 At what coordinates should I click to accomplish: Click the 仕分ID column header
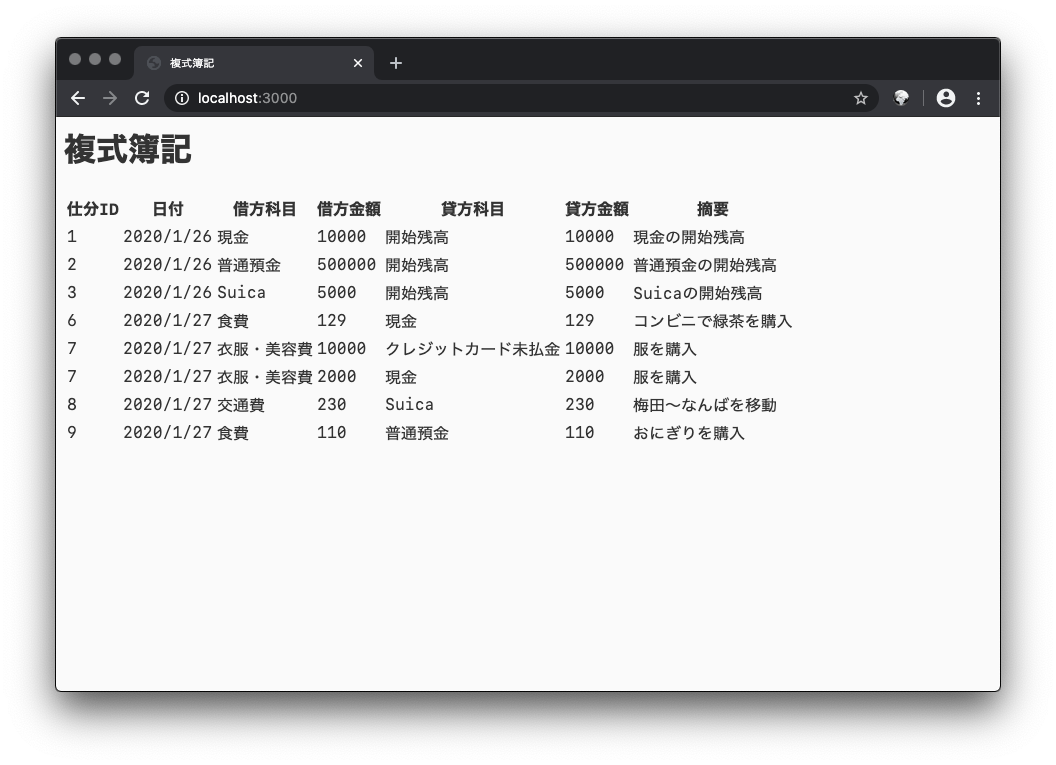(89, 209)
